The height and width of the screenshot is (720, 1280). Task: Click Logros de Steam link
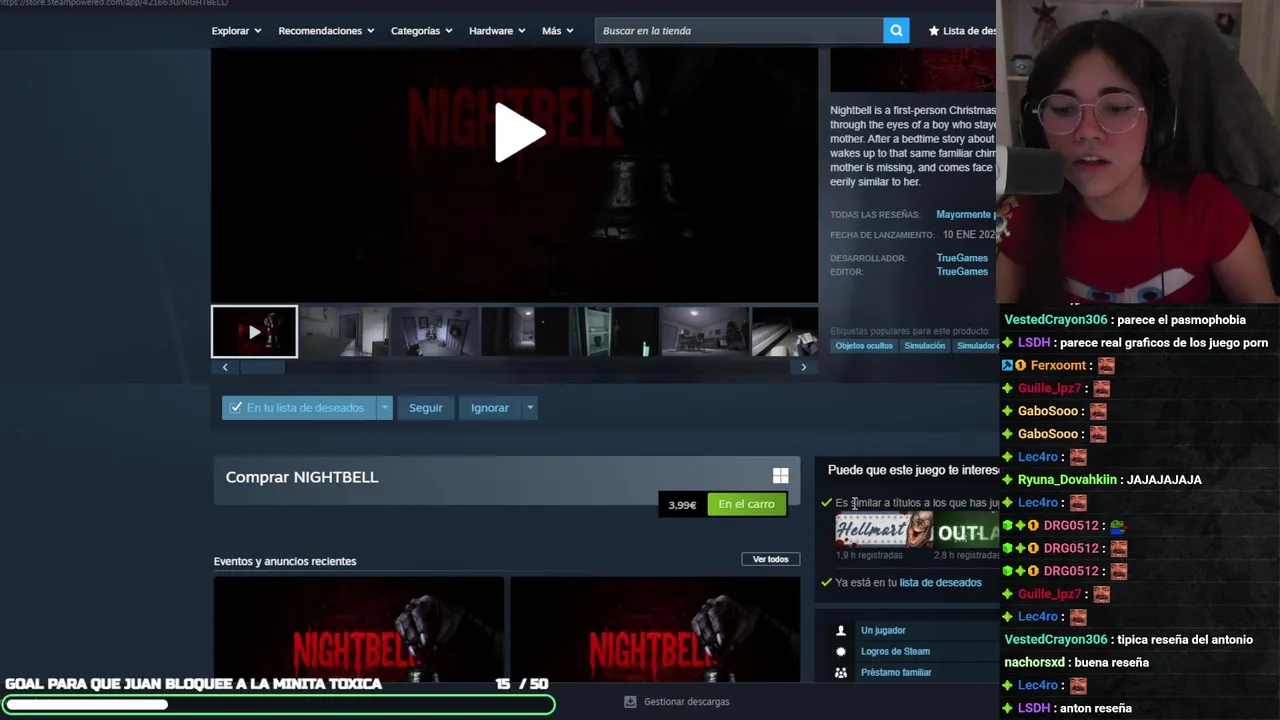pyautogui.click(x=895, y=651)
